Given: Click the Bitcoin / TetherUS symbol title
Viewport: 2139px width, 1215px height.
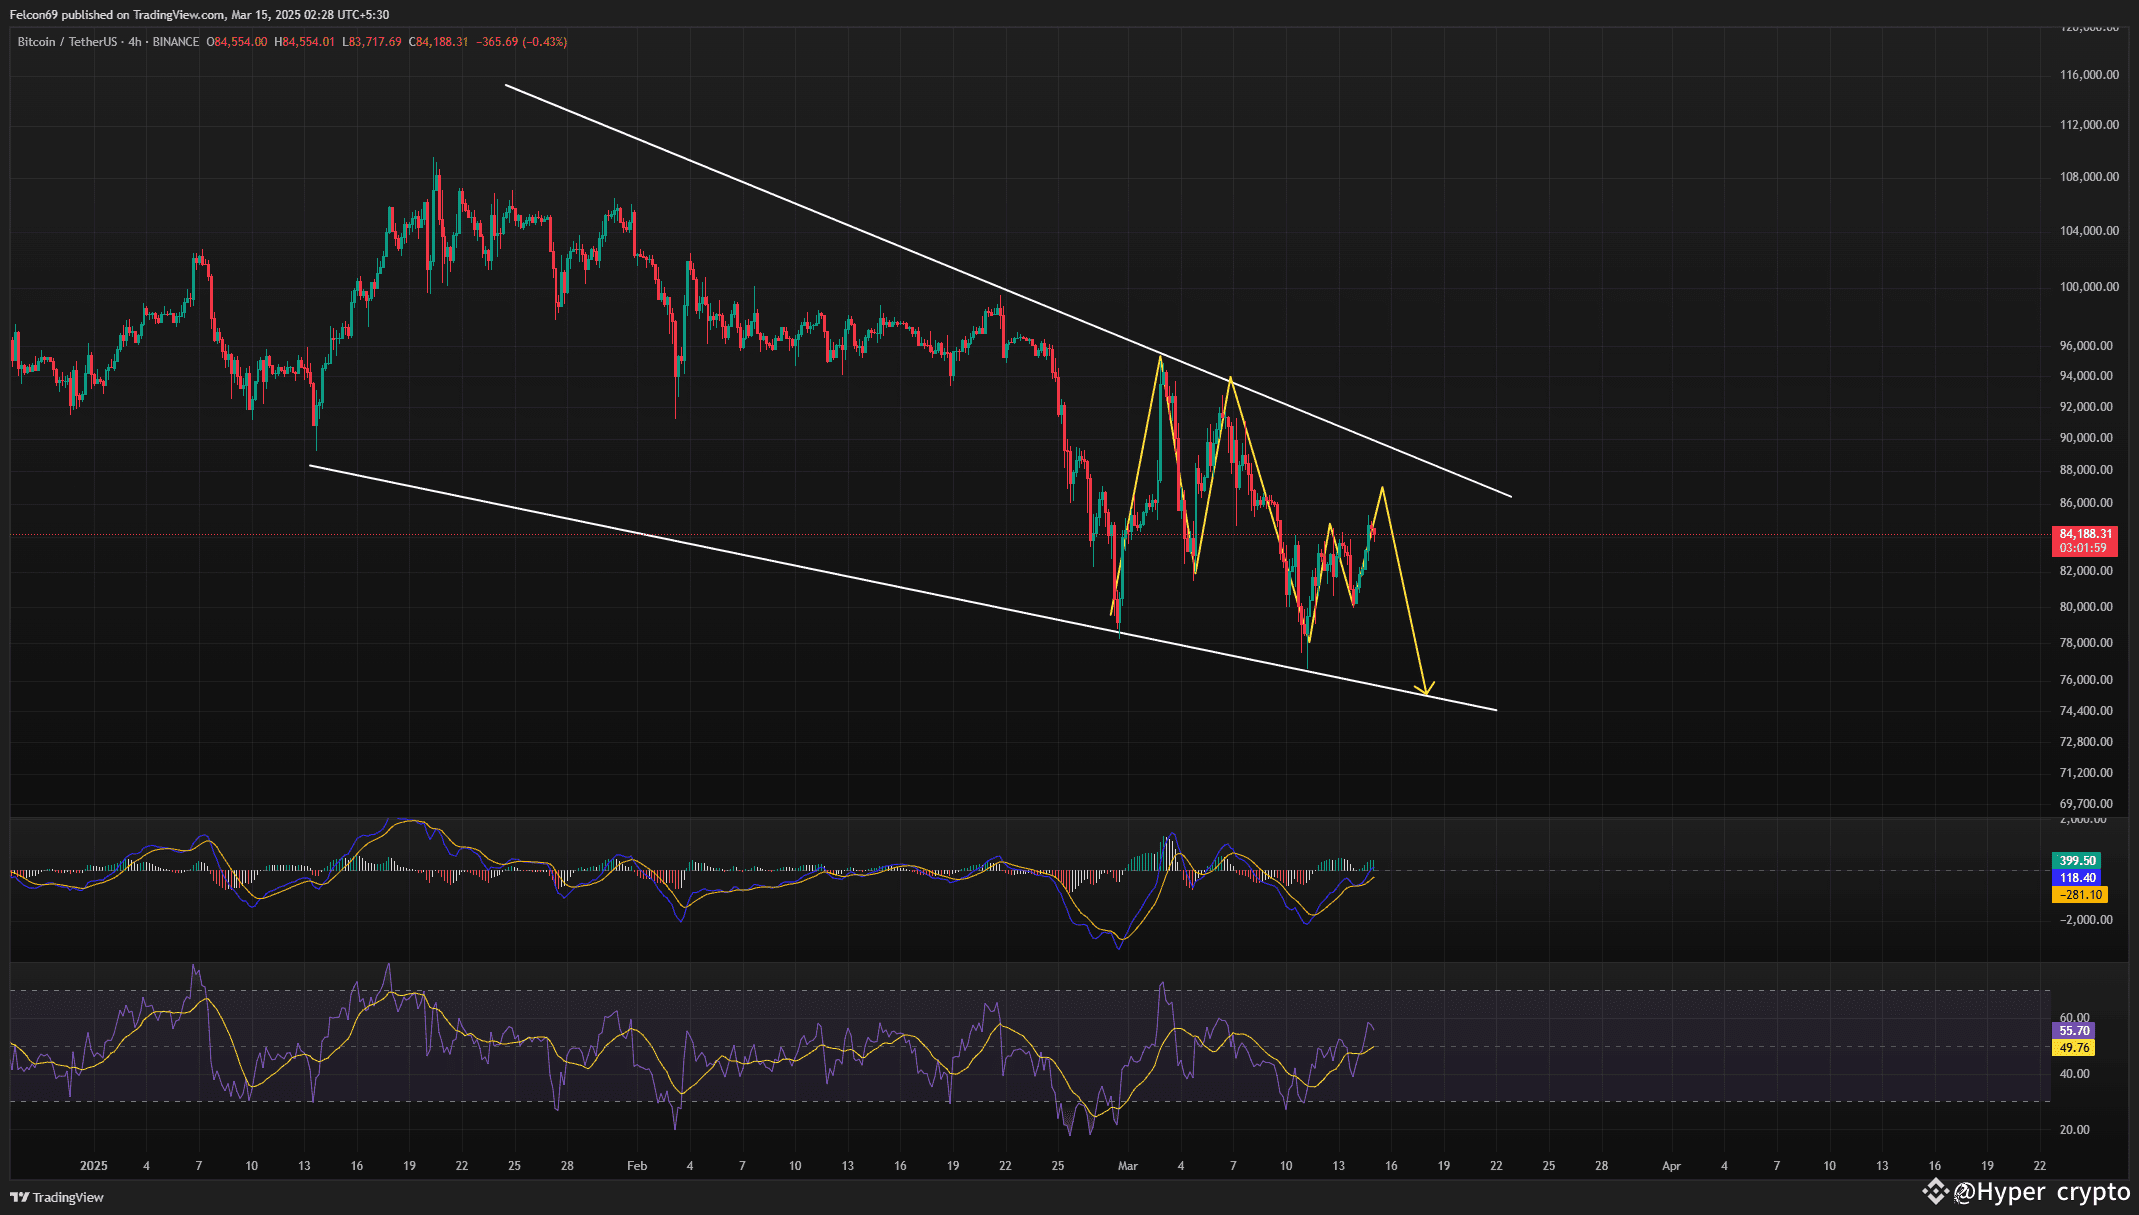Looking at the screenshot, I should (66, 42).
